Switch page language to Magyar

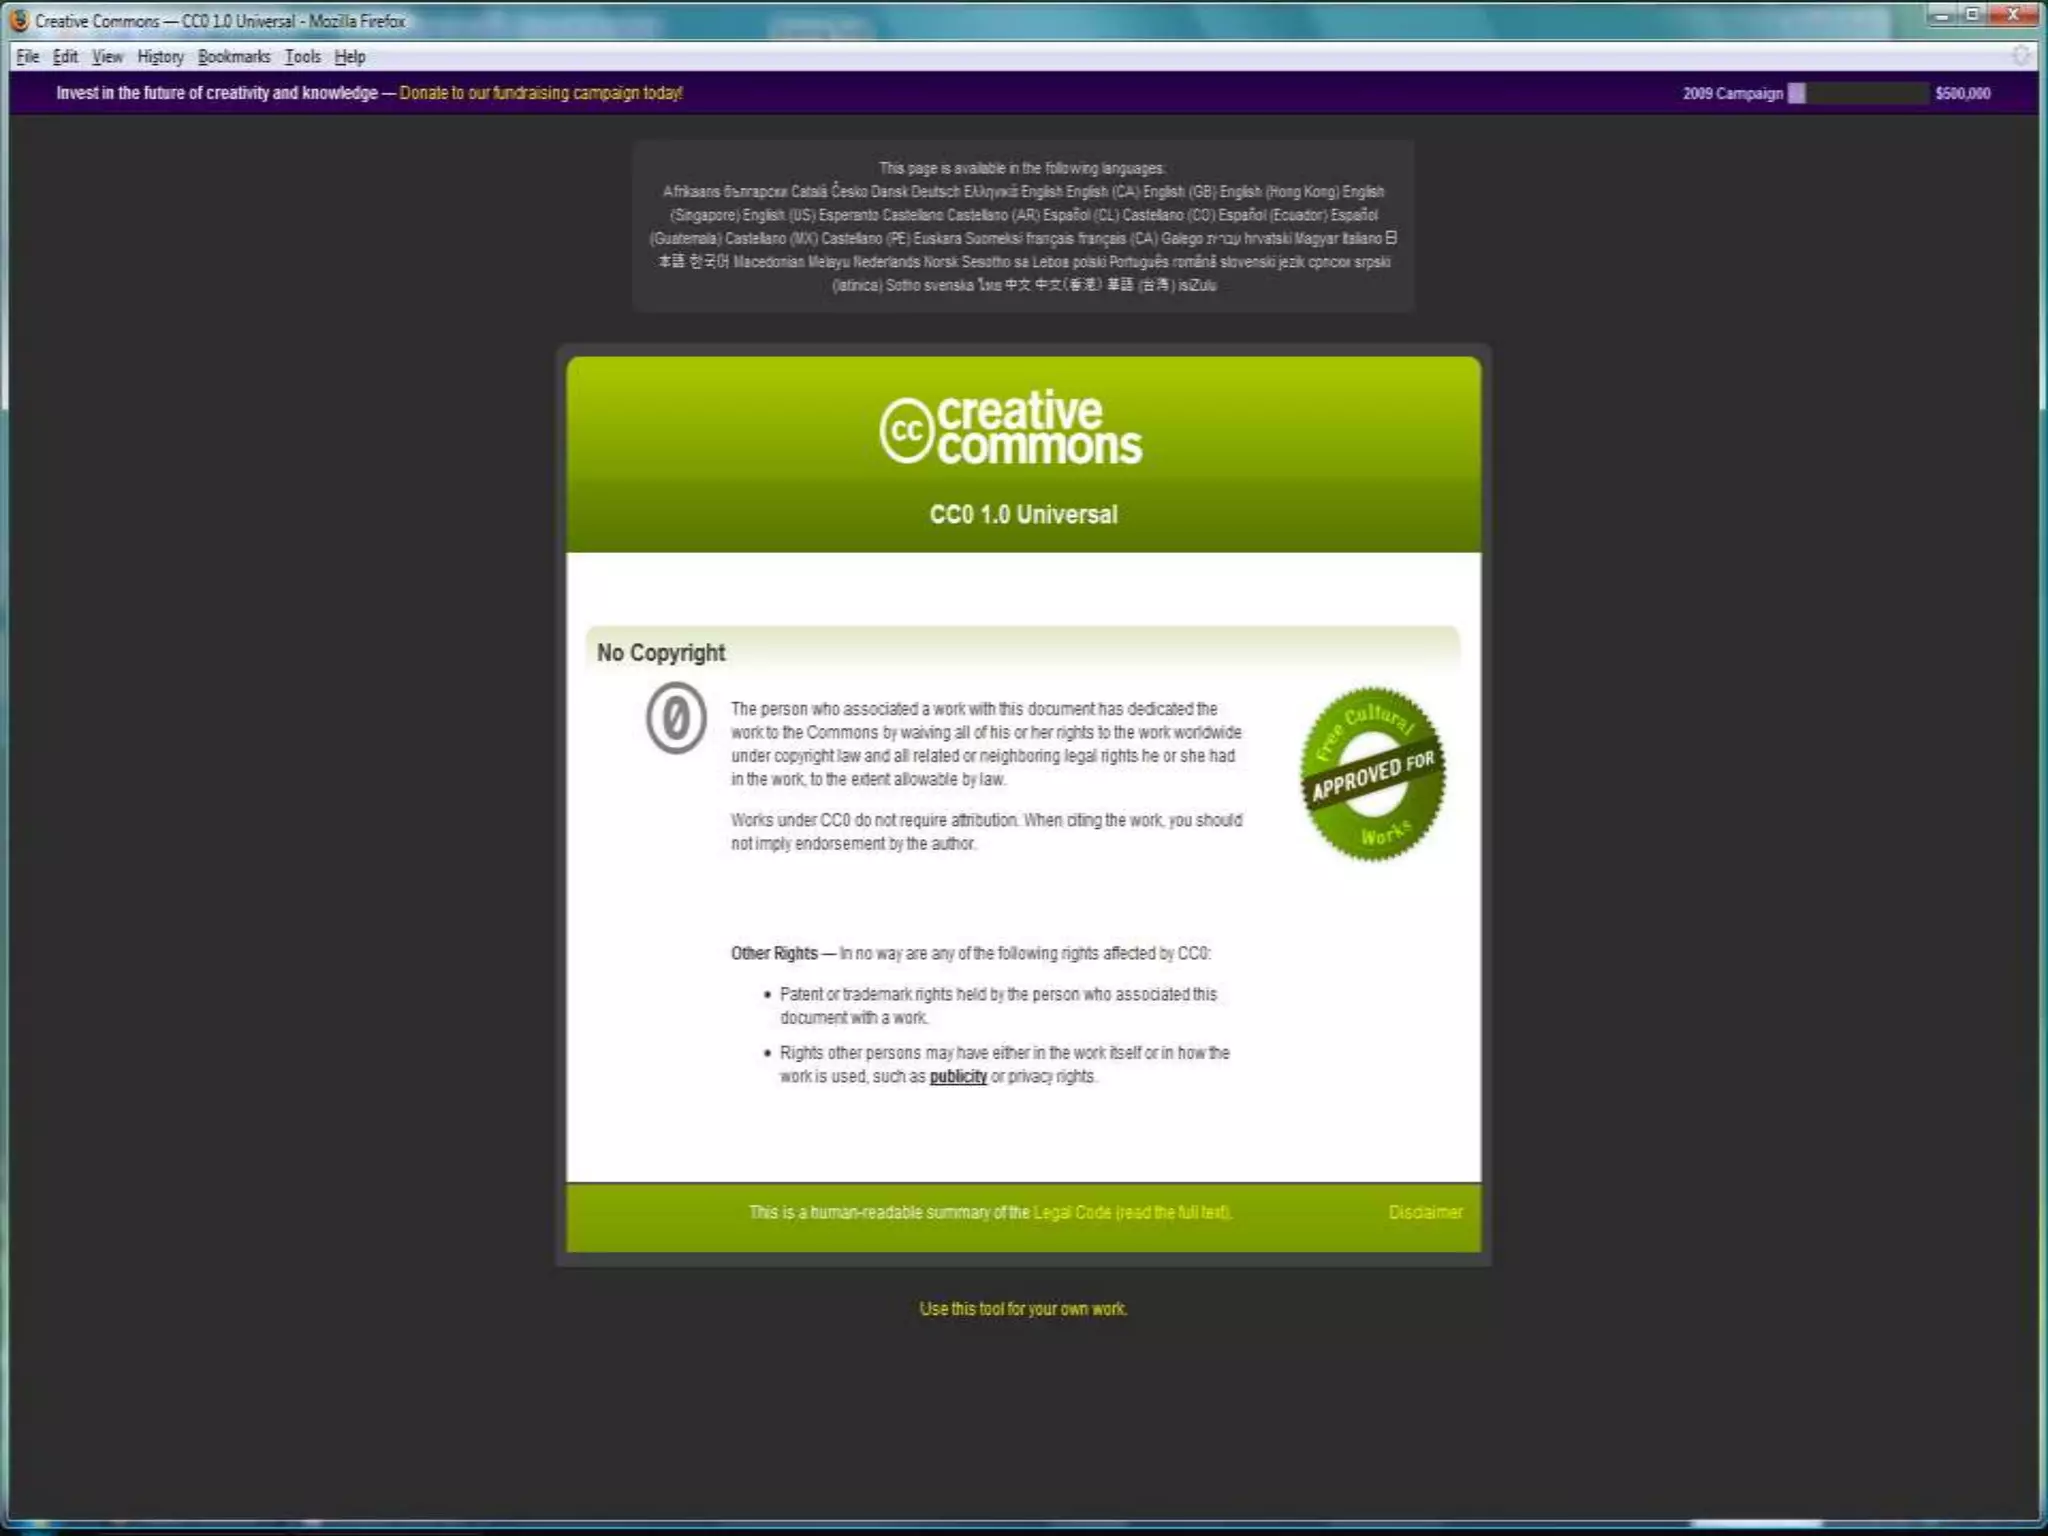tap(1316, 238)
